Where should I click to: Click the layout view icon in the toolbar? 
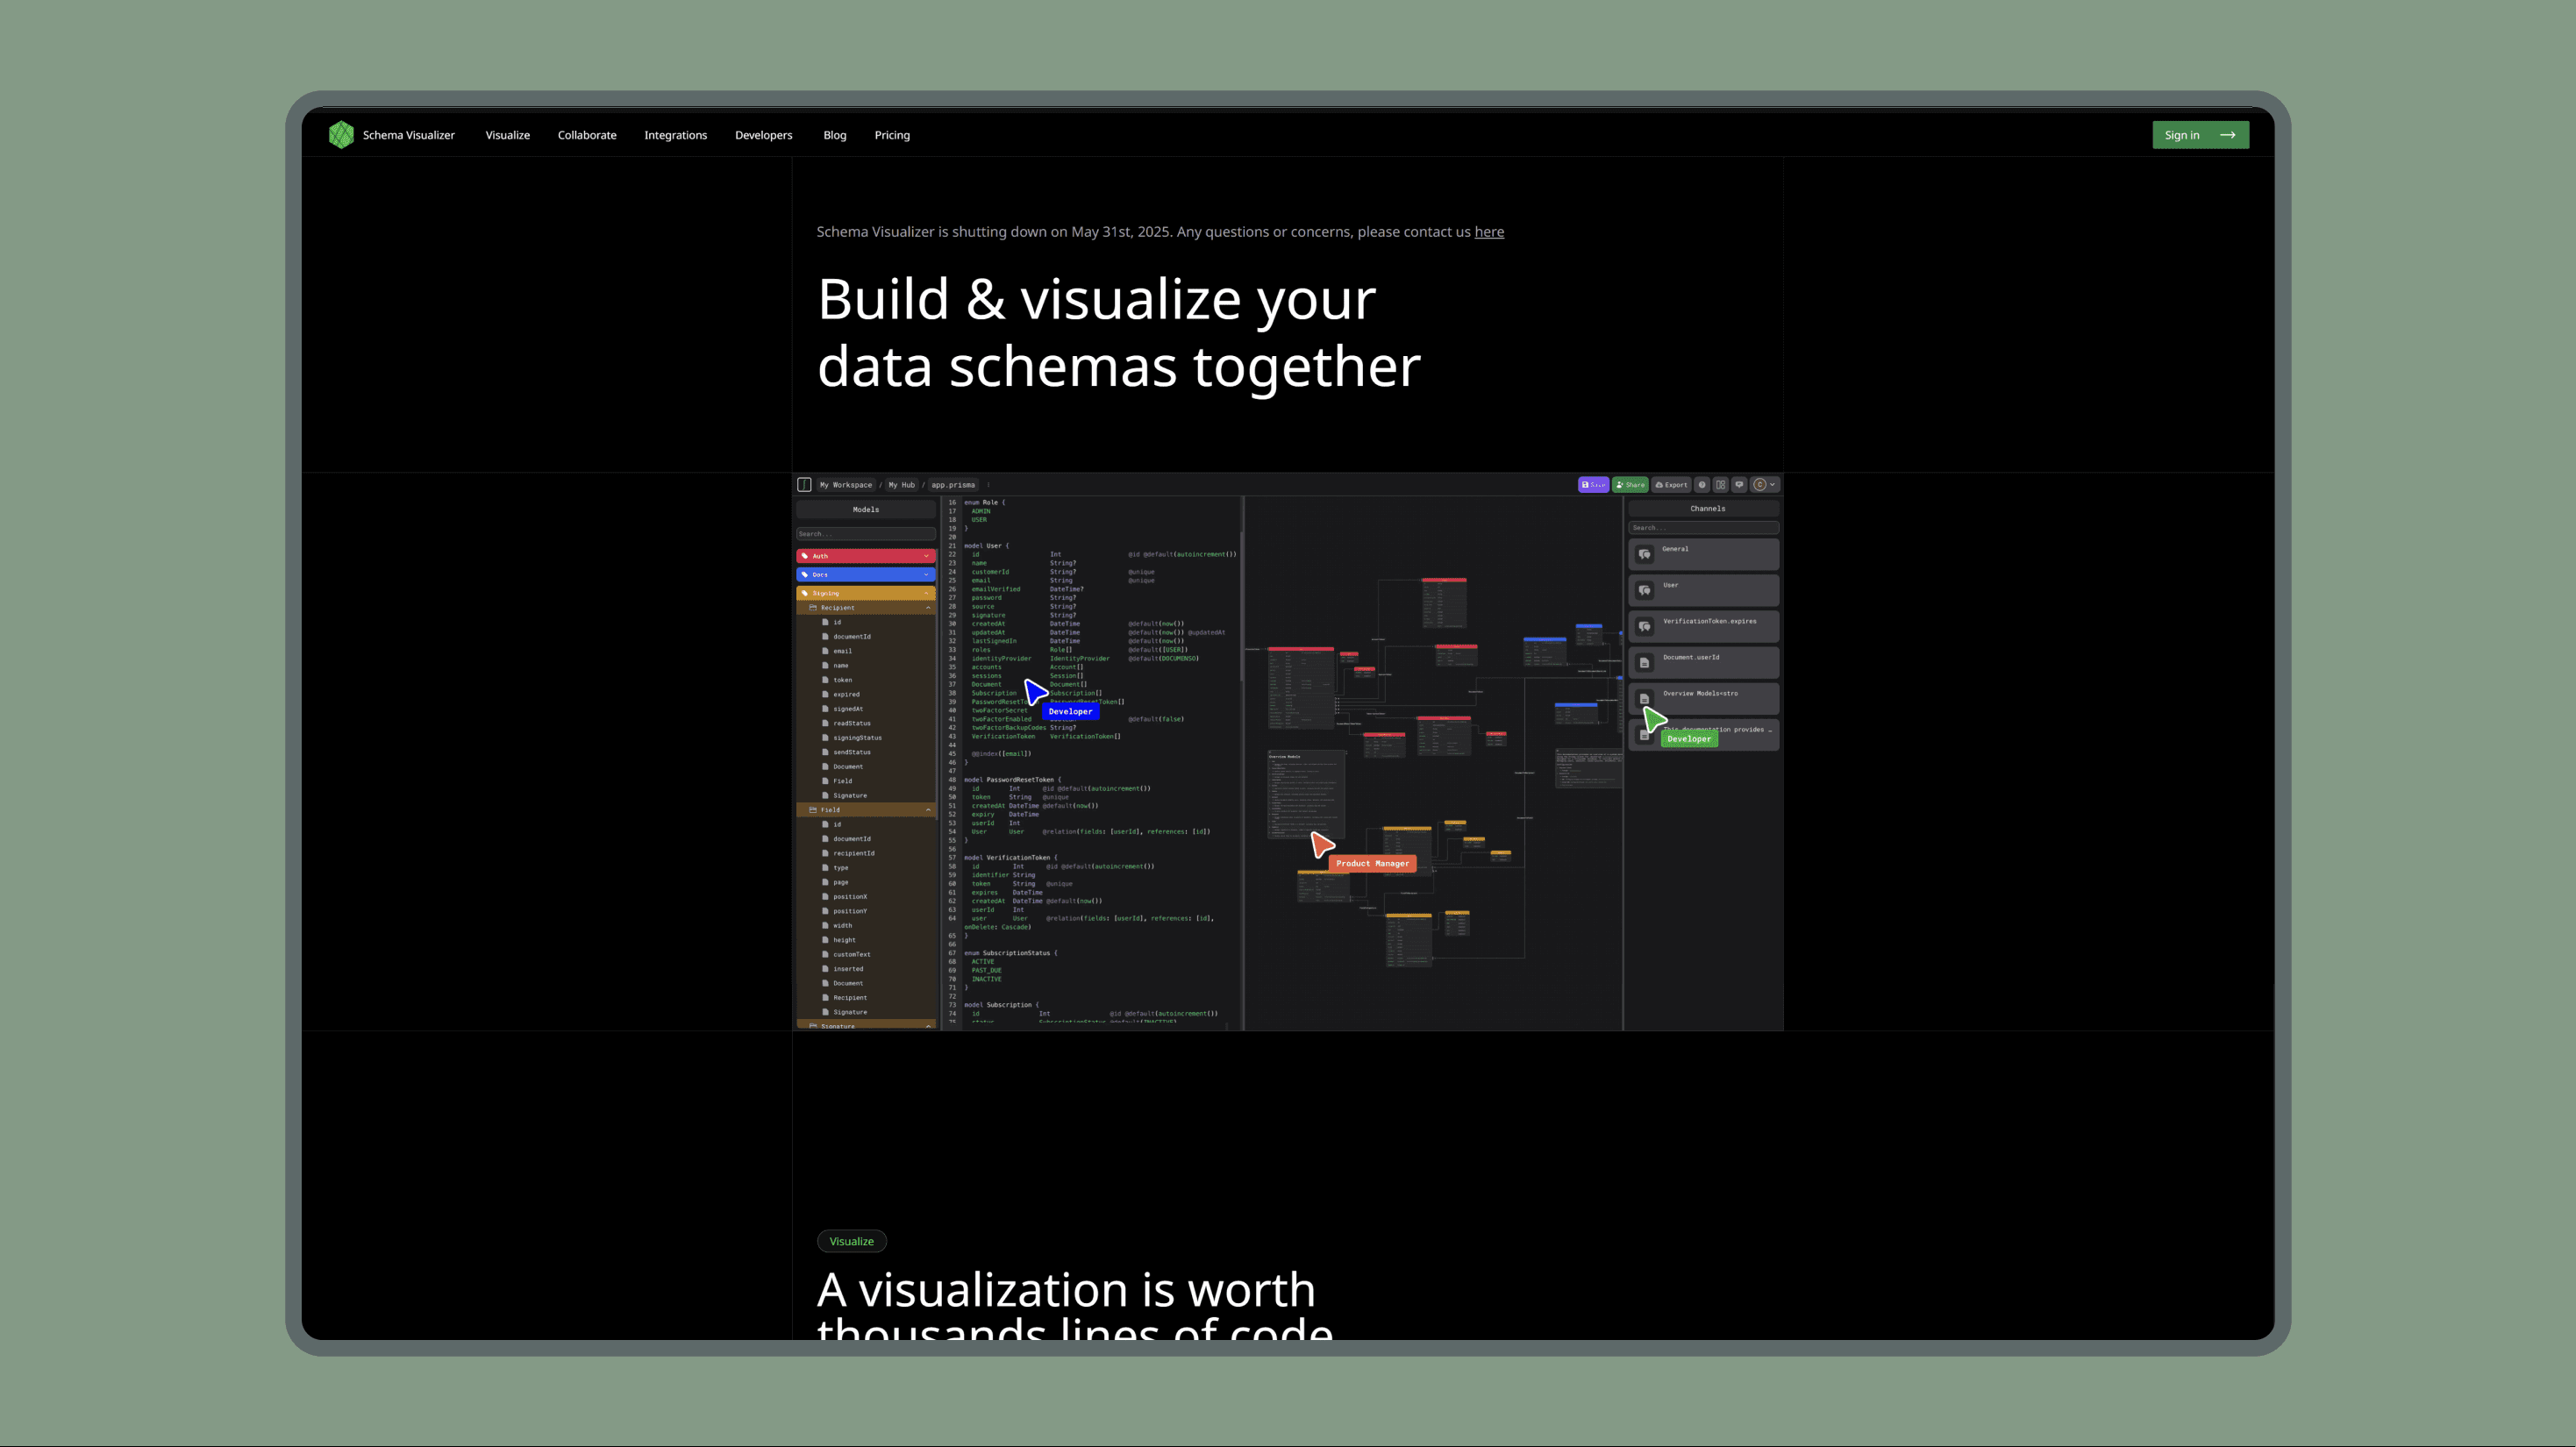pos(1721,485)
